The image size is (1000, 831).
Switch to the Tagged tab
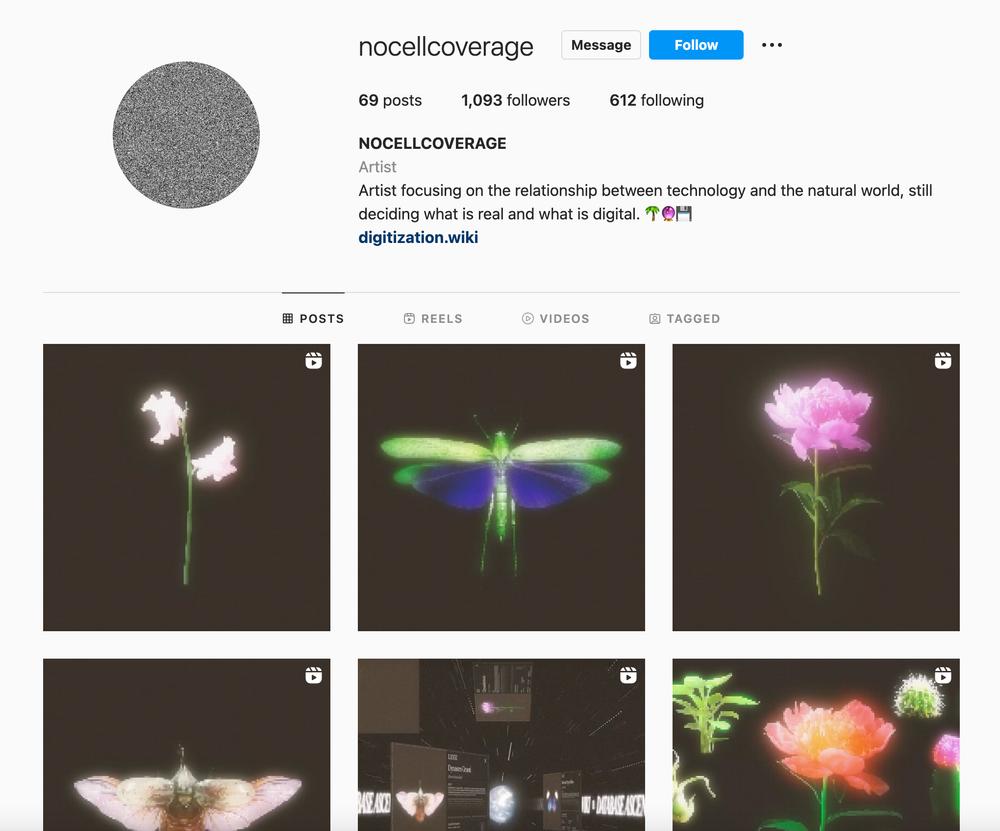point(684,318)
